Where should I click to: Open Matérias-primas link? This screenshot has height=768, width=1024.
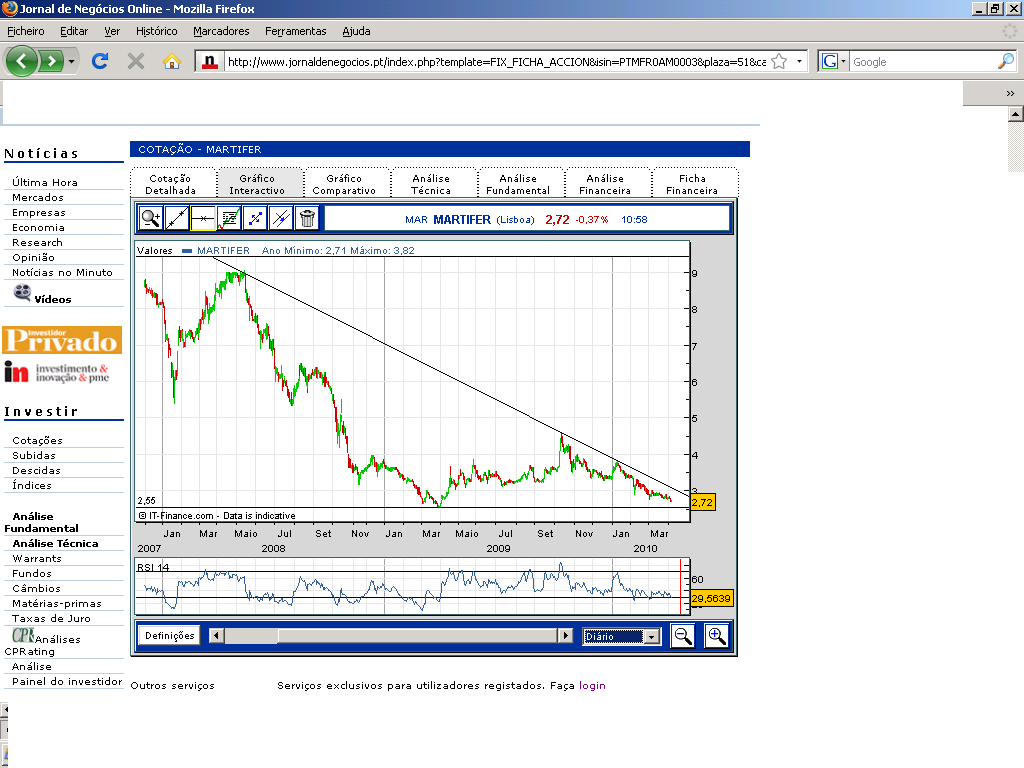[57, 603]
